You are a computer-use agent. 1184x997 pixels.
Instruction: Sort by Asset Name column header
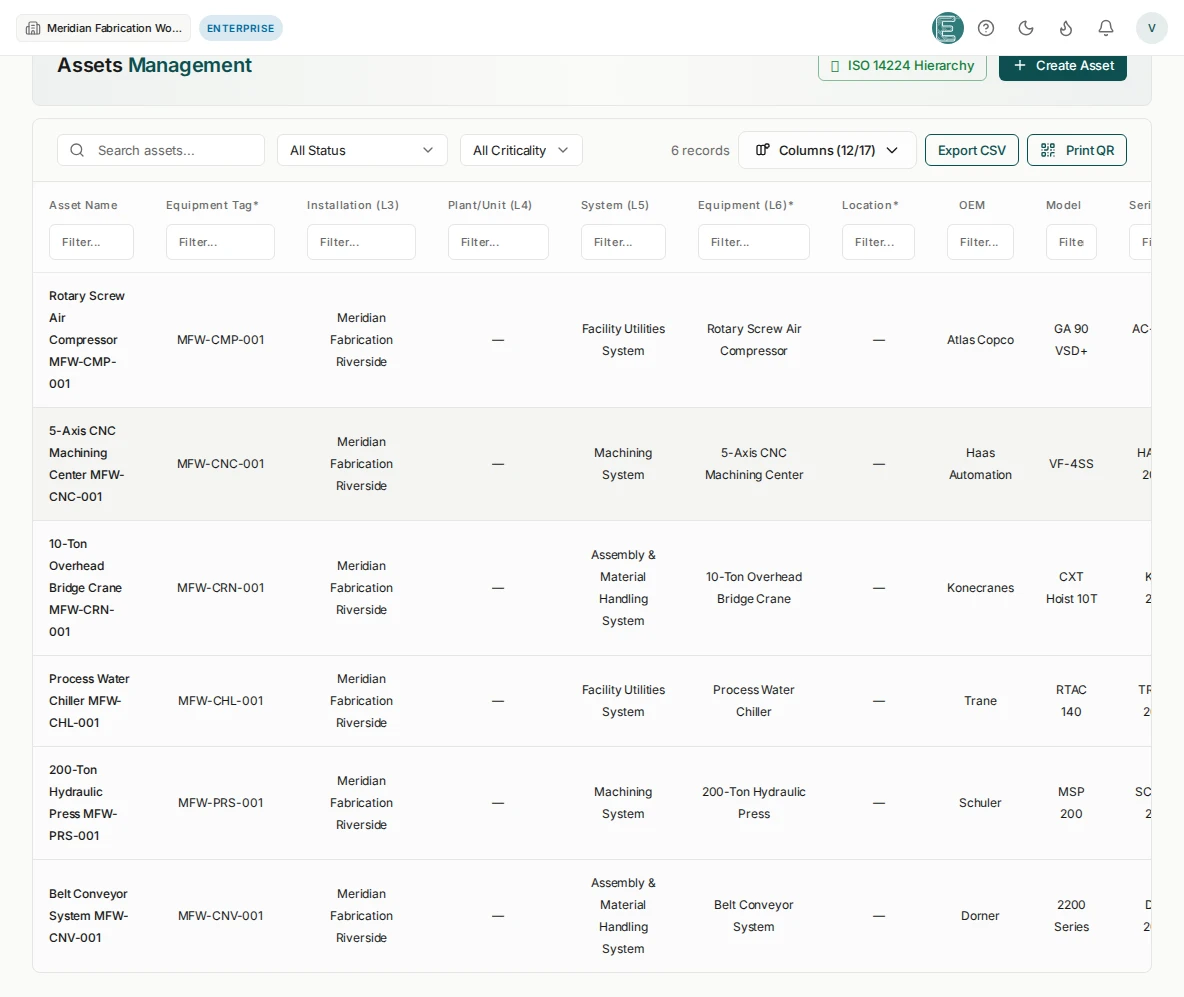tap(83, 205)
